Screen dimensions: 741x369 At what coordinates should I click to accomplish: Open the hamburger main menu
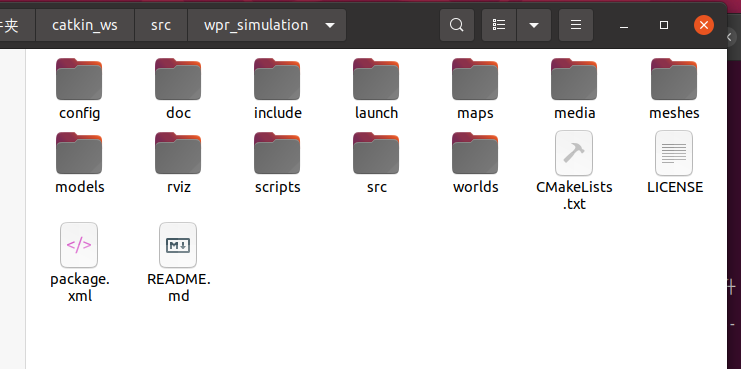(x=576, y=25)
